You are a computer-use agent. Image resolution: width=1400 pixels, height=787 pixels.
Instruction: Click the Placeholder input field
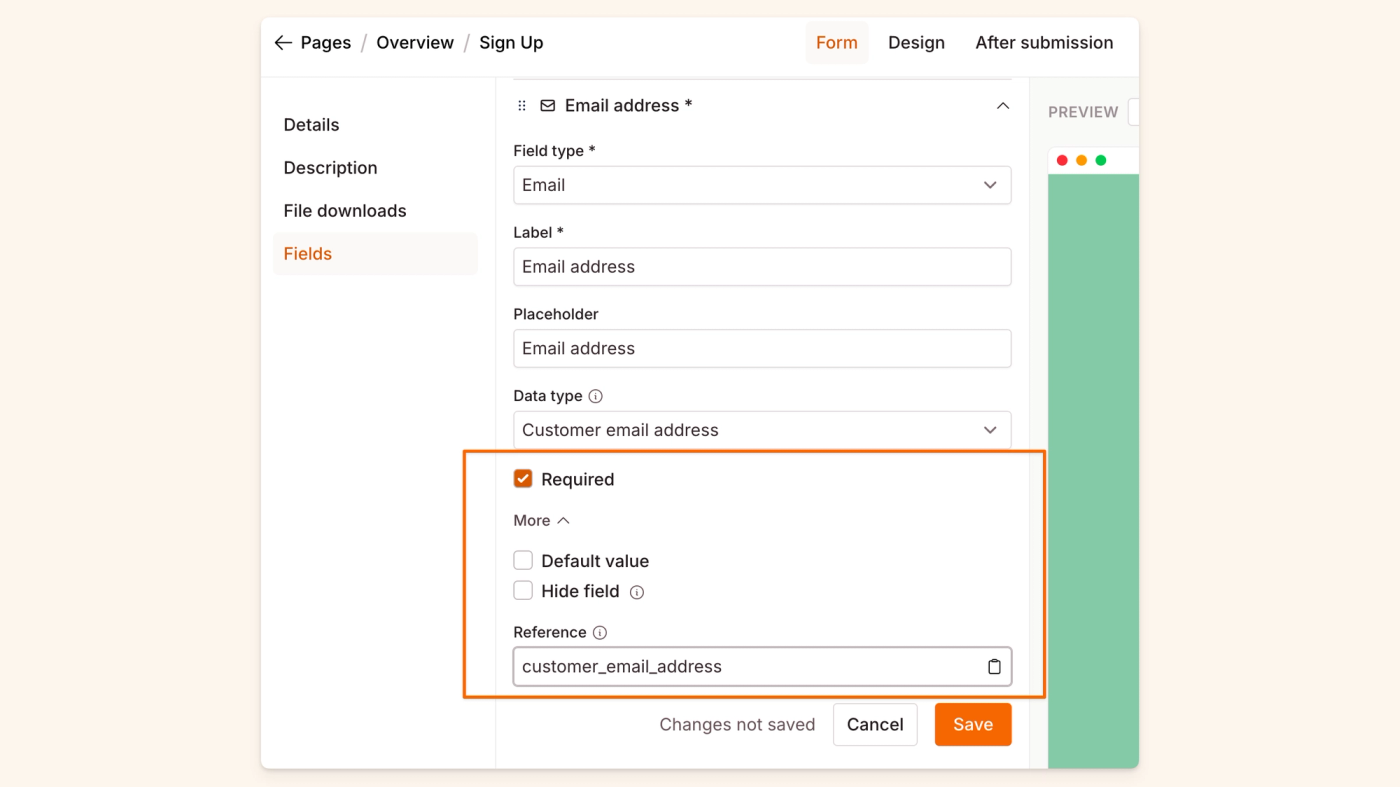(x=762, y=349)
